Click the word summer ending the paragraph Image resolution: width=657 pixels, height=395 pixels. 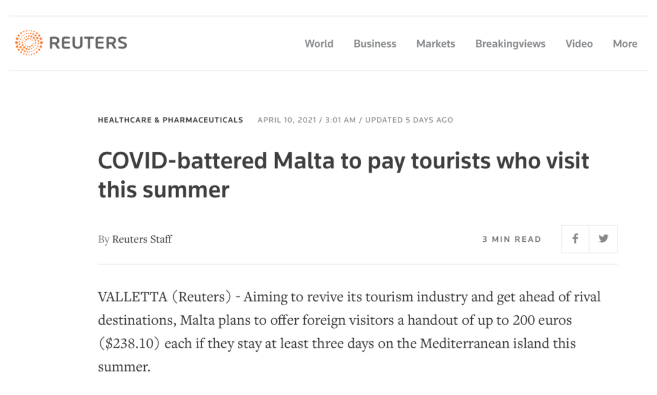pyautogui.click(x=124, y=367)
